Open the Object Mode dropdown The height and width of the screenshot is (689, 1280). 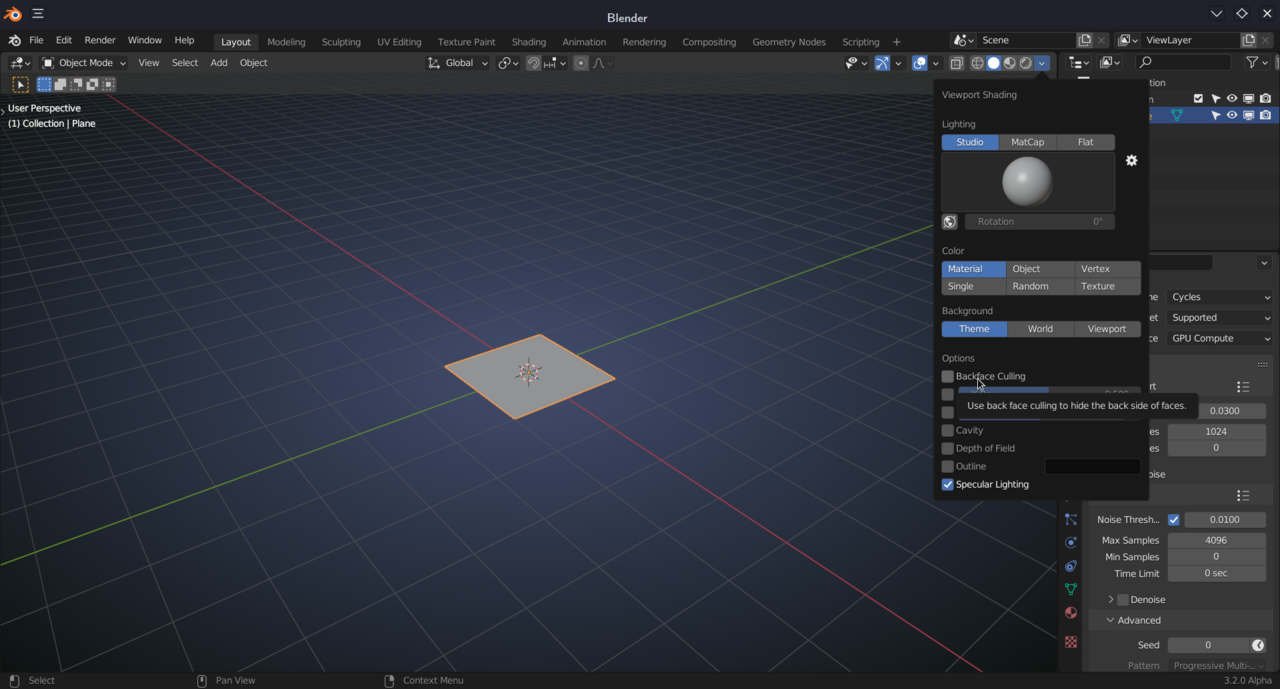tap(84, 63)
